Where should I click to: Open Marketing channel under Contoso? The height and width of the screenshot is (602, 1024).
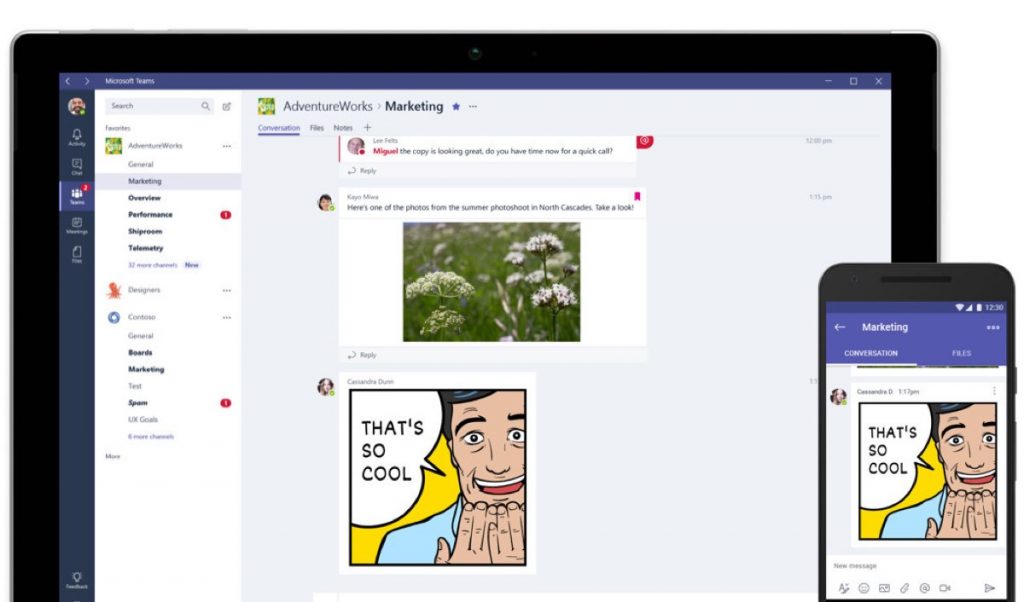146,370
